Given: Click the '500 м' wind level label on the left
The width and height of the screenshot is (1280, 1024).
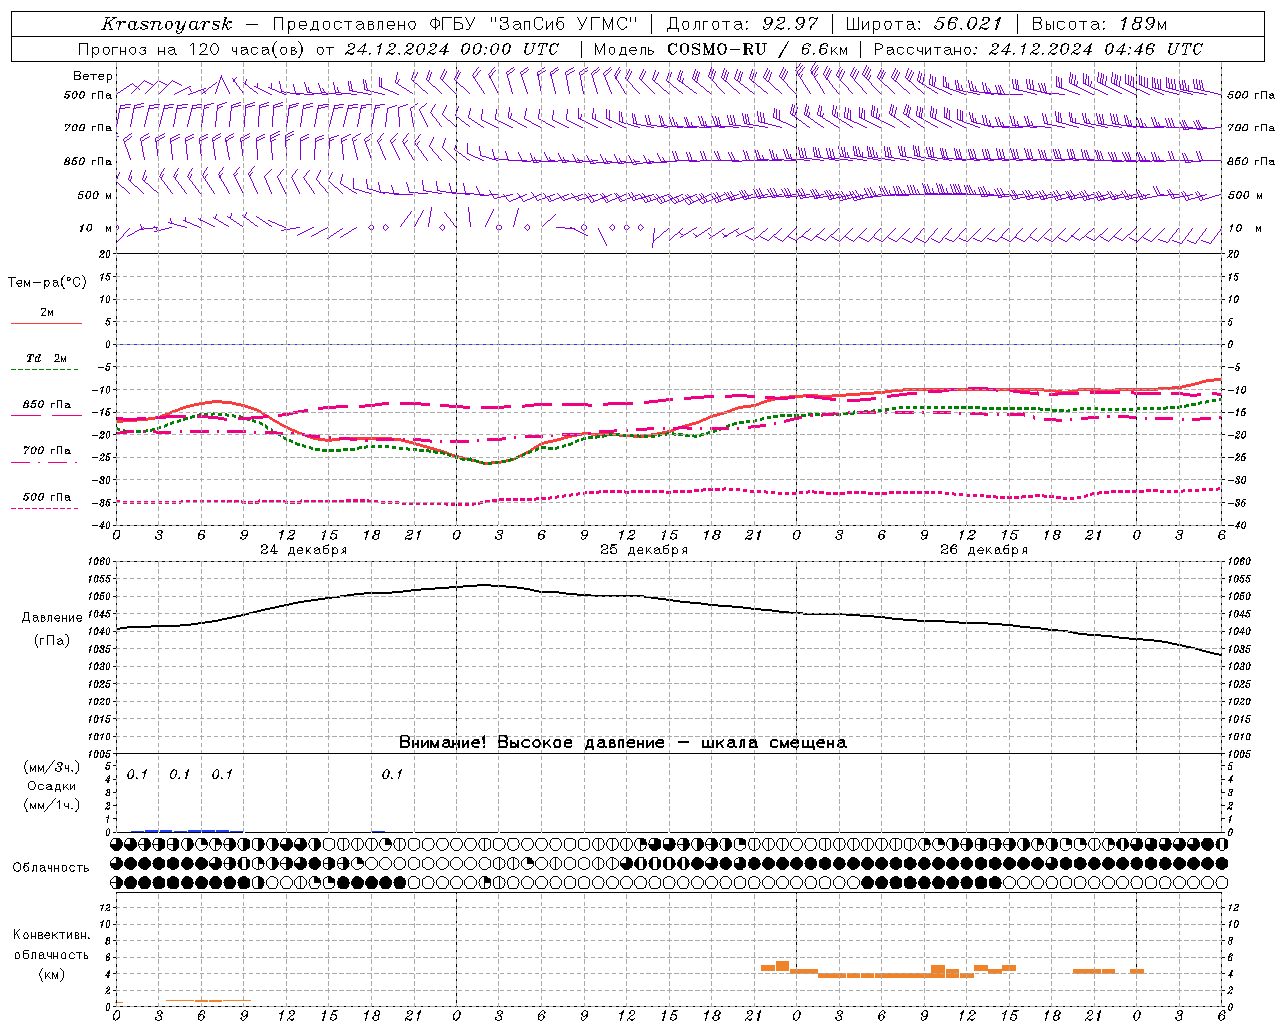Looking at the screenshot, I should tap(95, 195).
